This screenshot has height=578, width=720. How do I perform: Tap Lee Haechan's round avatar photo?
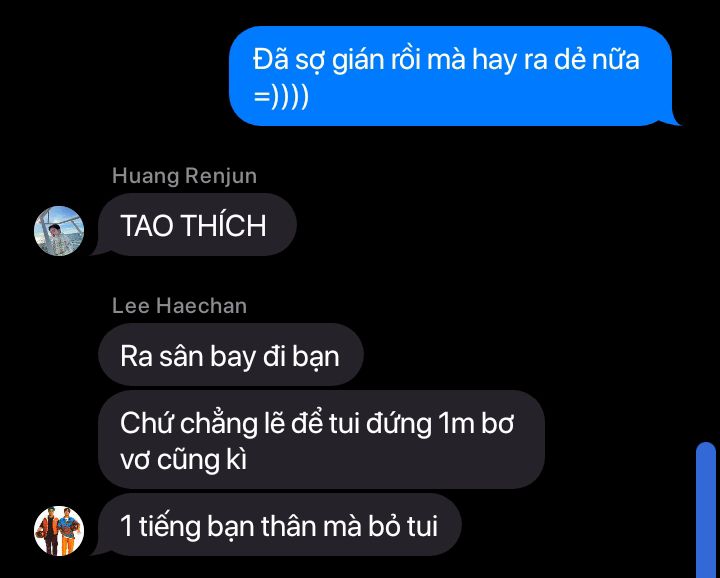point(59,531)
